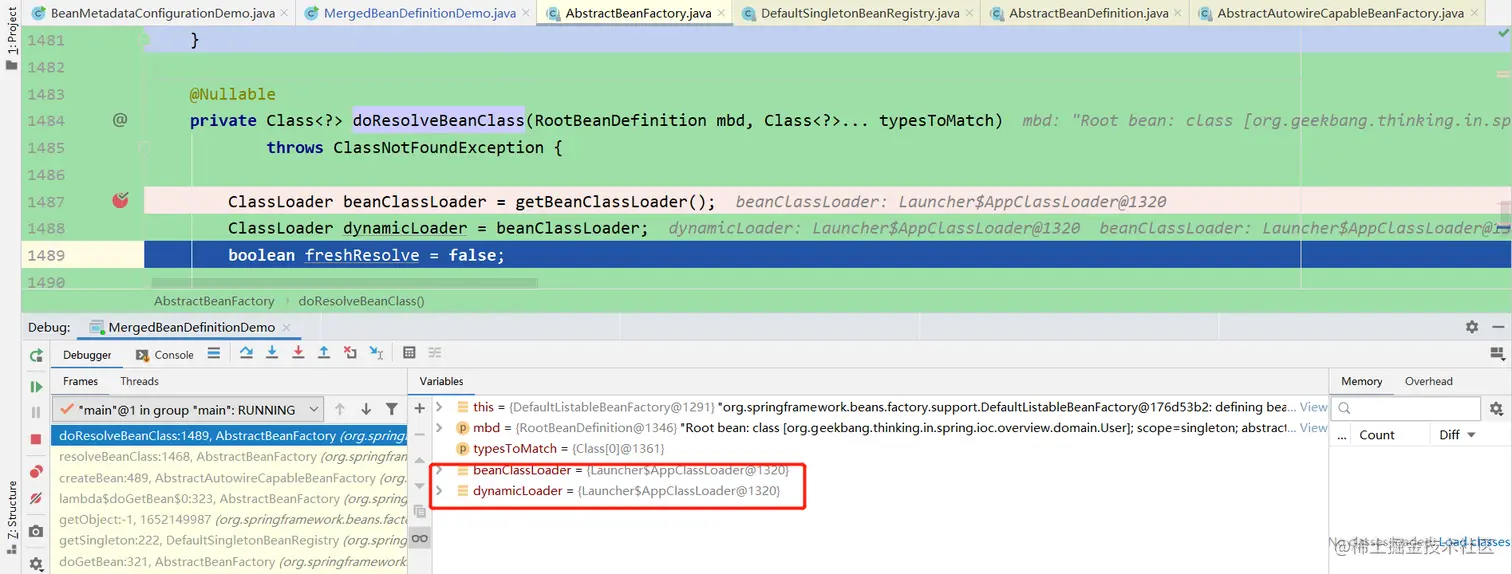Select resolveBeanClass:1468 stack frame
1512x574 pixels.
click(229, 456)
